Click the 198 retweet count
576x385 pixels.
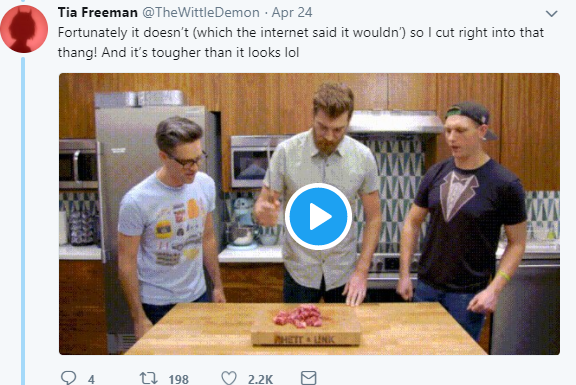point(179,379)
